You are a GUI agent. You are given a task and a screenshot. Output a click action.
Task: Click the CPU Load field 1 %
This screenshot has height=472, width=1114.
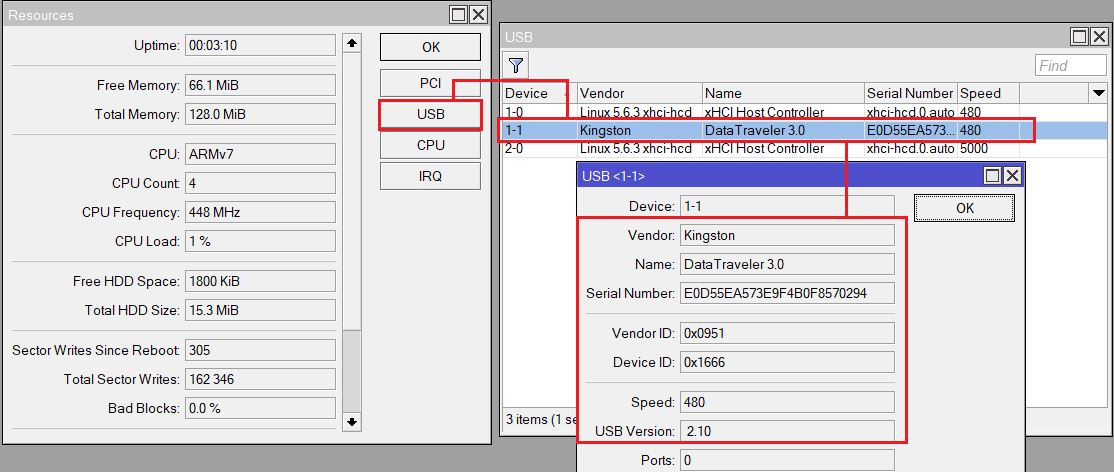click(260, 242)
